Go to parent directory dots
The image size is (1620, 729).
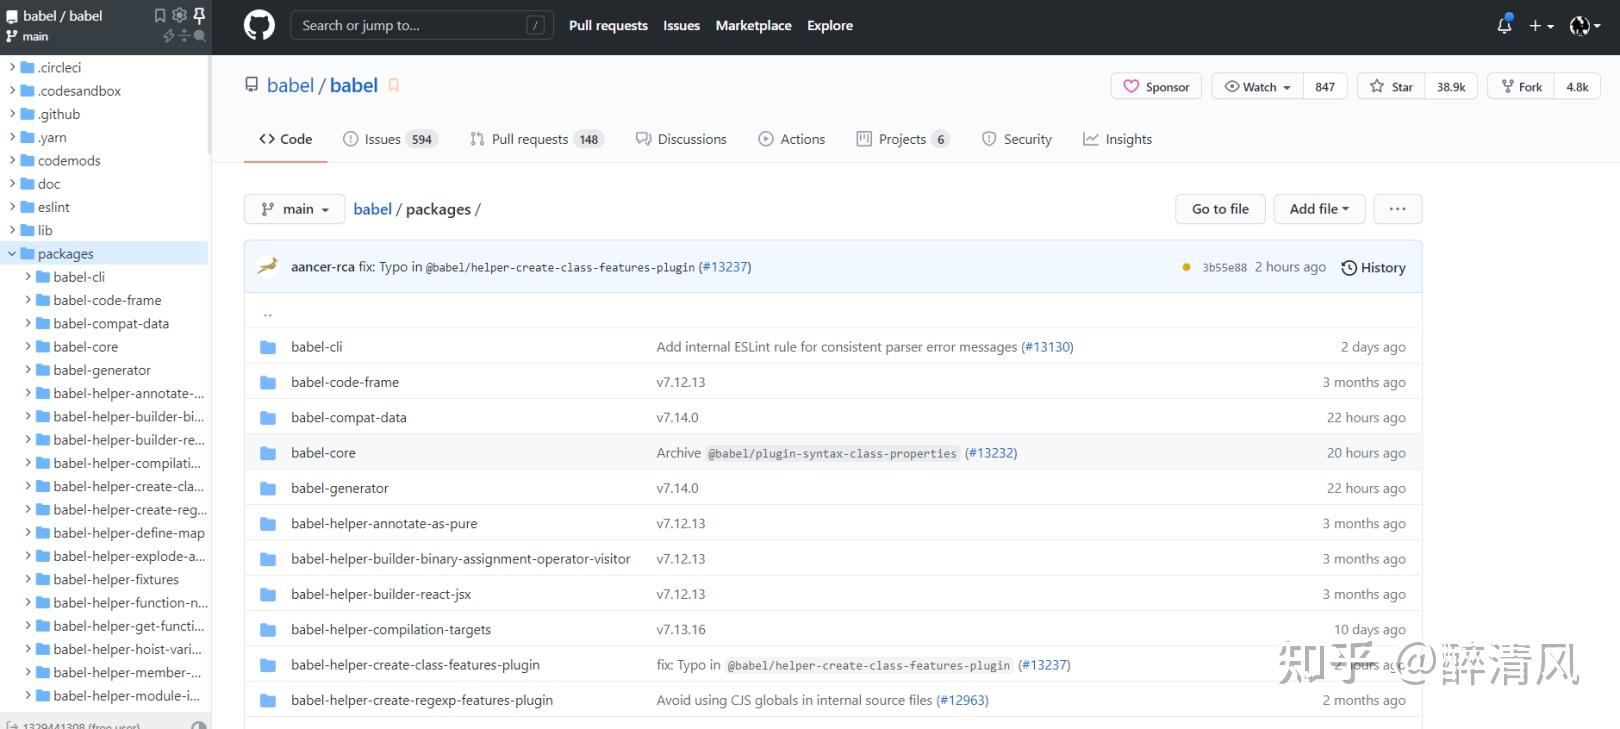(x=268, y=313)
